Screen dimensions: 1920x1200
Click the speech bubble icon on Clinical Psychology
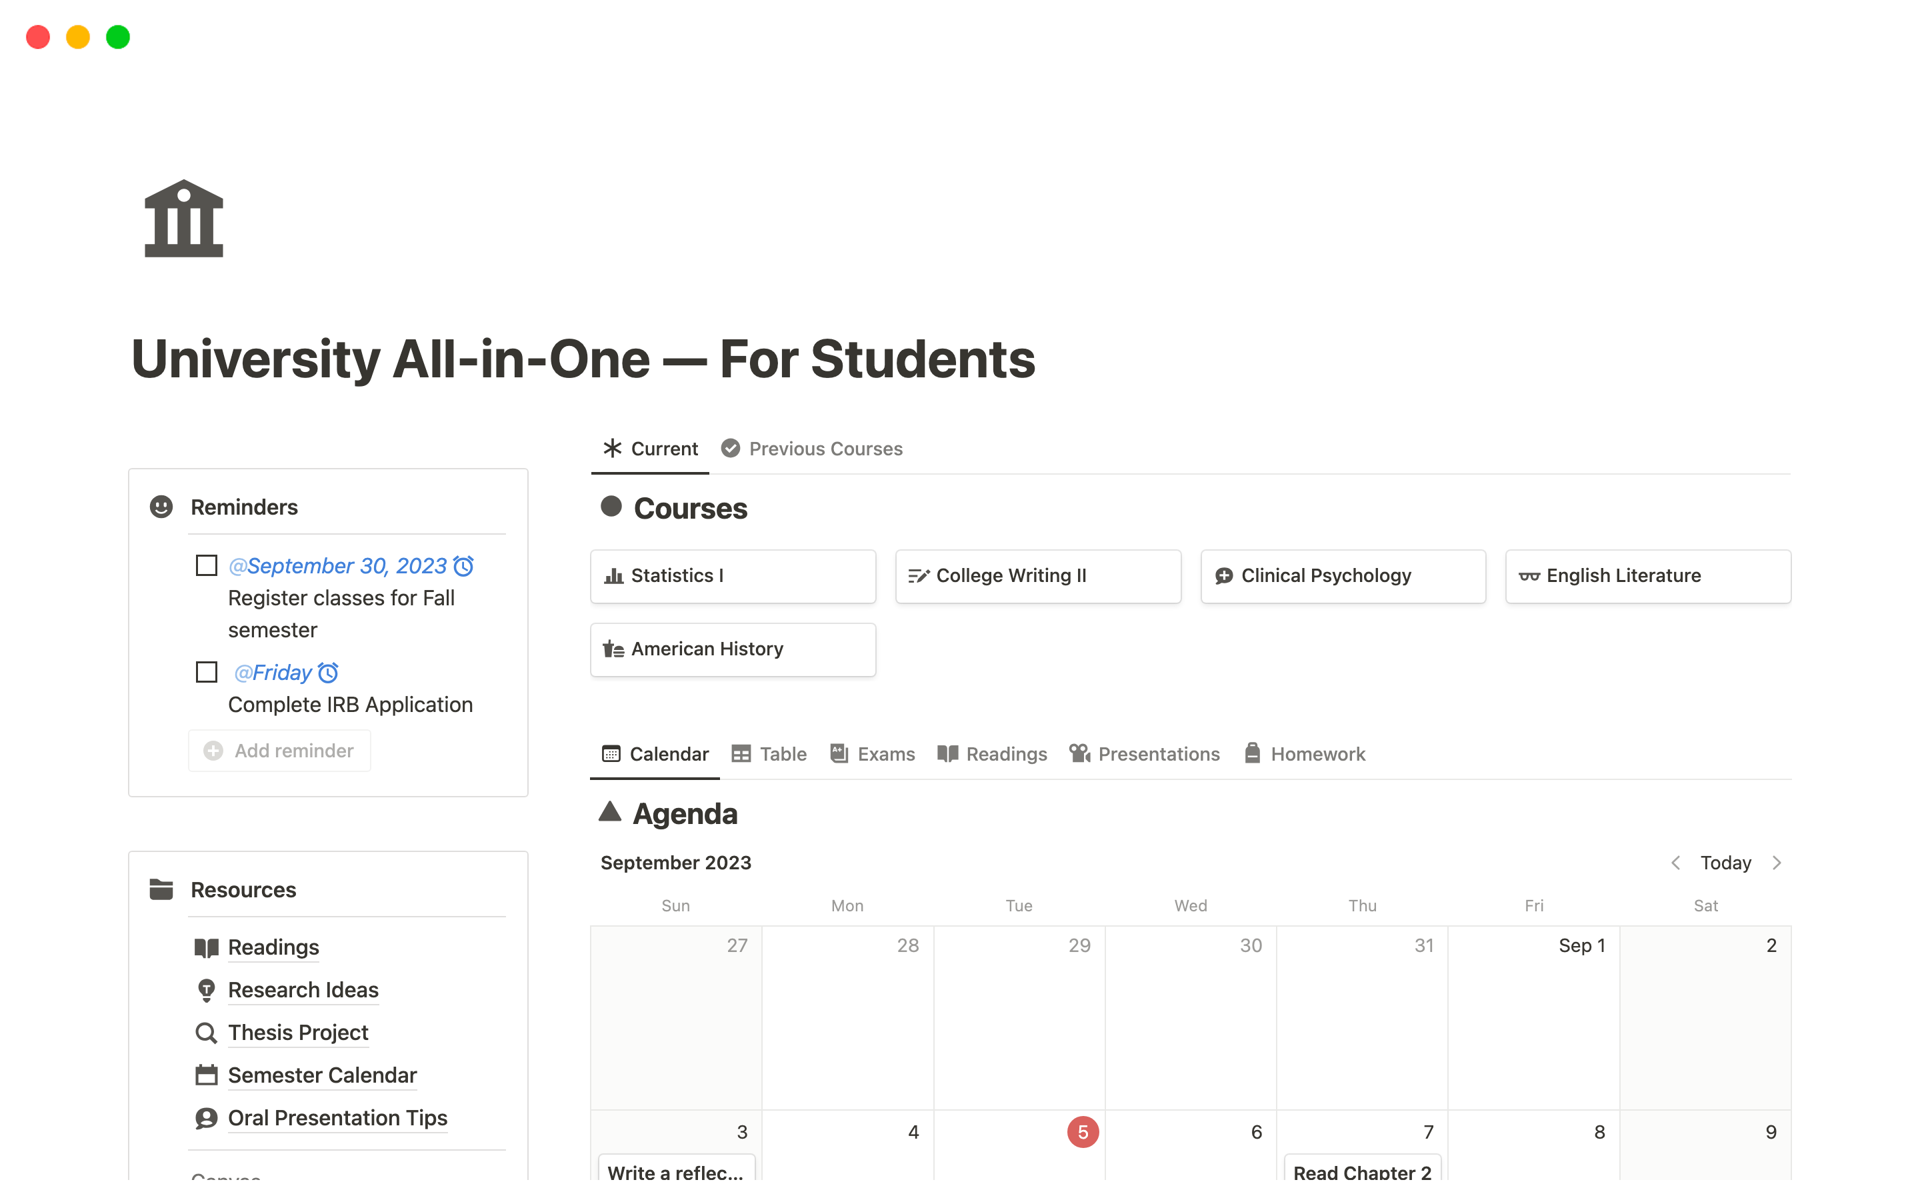point(1225,575)
